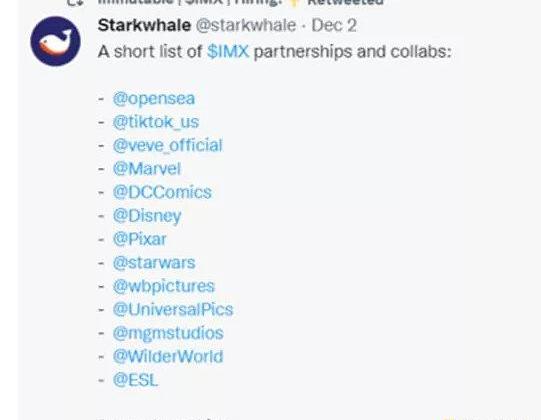This screenshot has width=541, height=420.
Task: Go to the @Marvel profile mention
Action: pyautogui.click(x=147, y=169)
